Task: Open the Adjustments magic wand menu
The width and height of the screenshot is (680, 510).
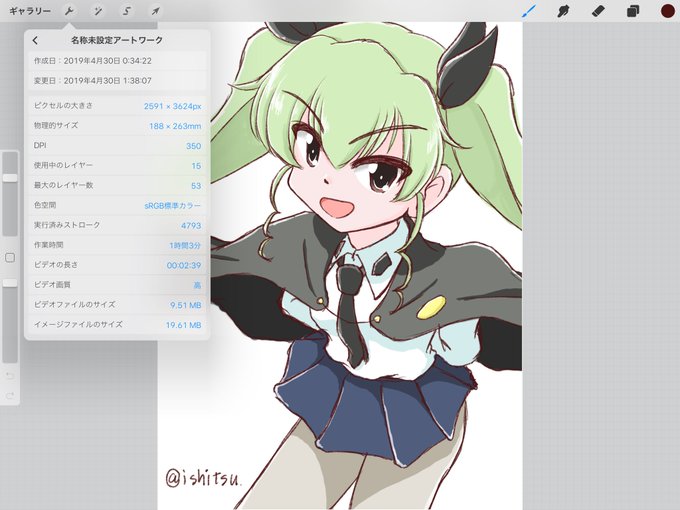Action: 98,11
